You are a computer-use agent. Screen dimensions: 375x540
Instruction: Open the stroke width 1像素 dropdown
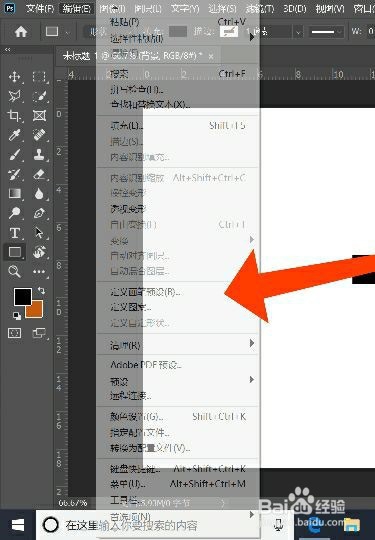pos(298,32)
